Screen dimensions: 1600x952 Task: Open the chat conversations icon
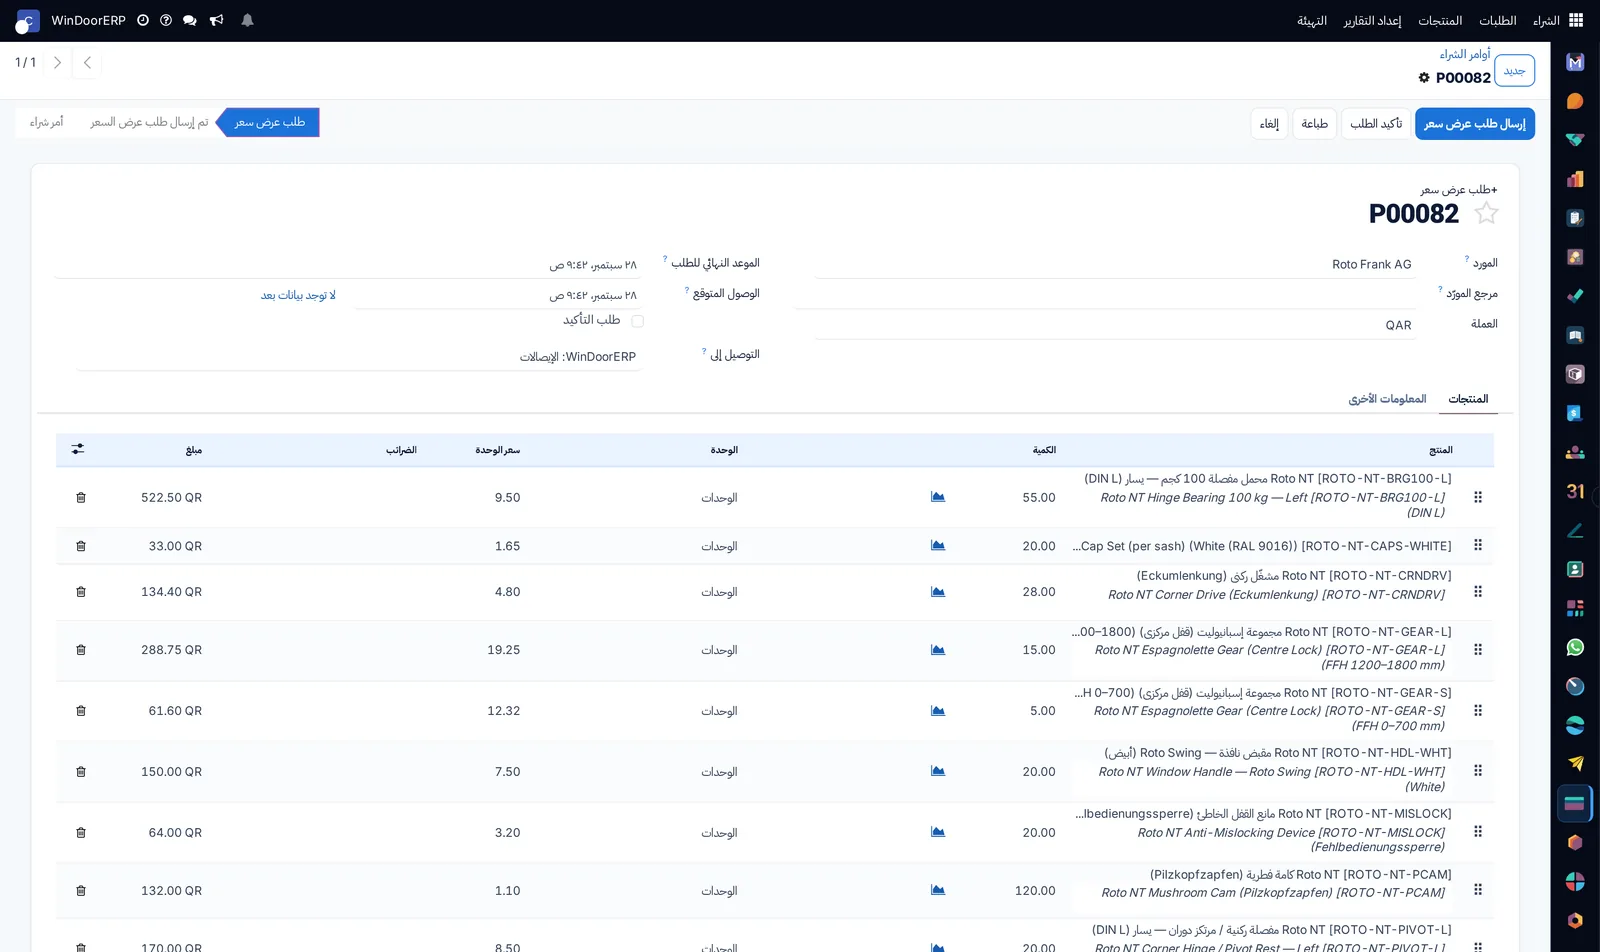[190, 20]
